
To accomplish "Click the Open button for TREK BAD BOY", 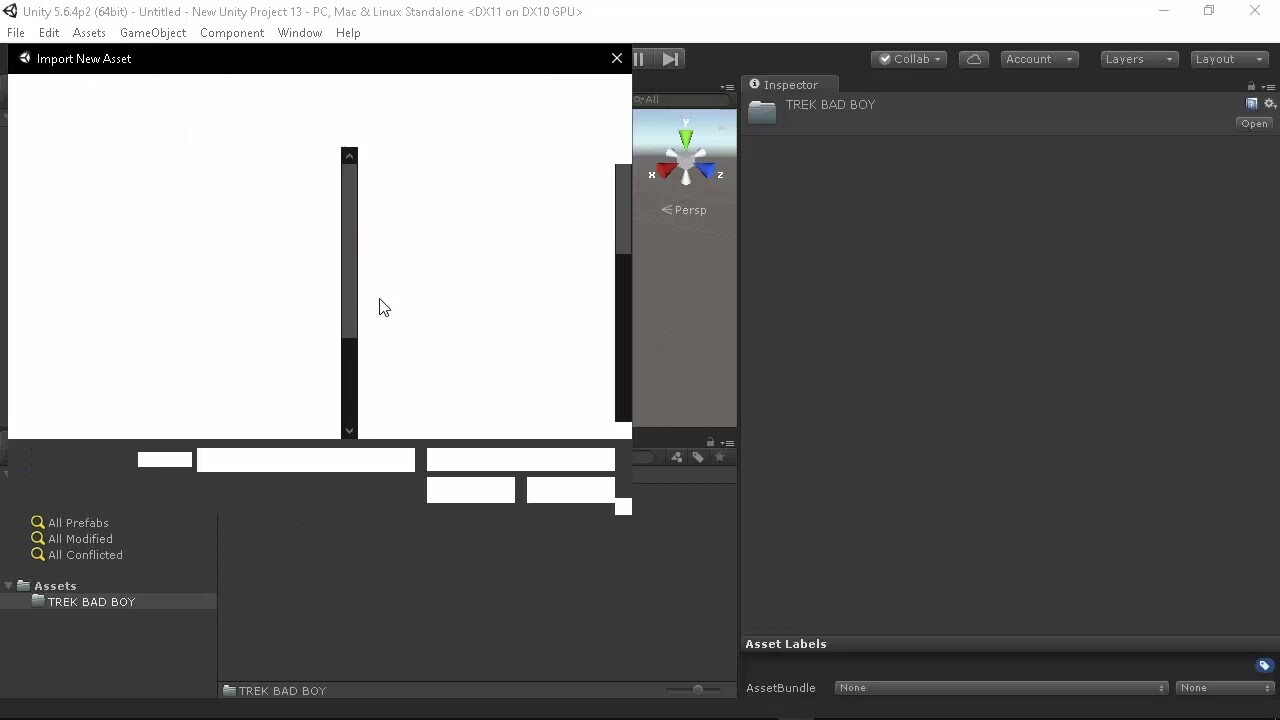I will (x=1254, y=123).
